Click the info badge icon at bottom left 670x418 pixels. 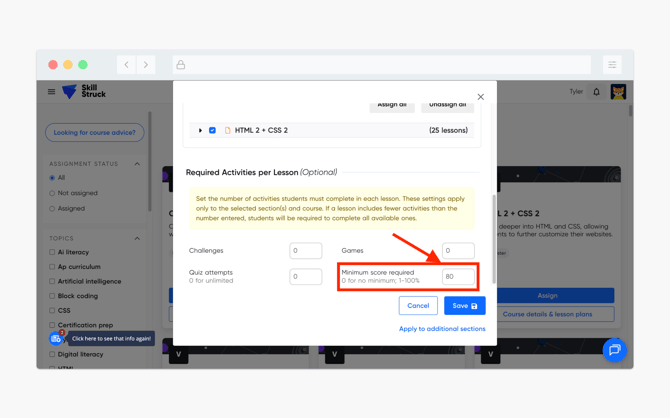[57, 338]
